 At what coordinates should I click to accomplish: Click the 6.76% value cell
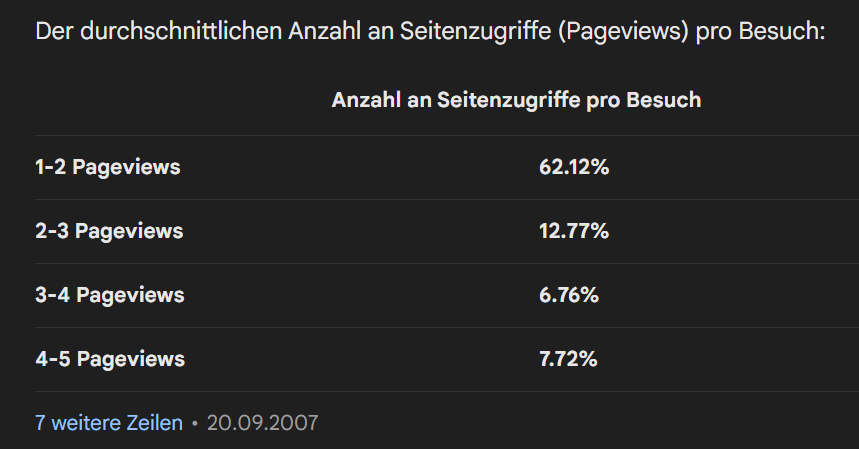(569, 295)
